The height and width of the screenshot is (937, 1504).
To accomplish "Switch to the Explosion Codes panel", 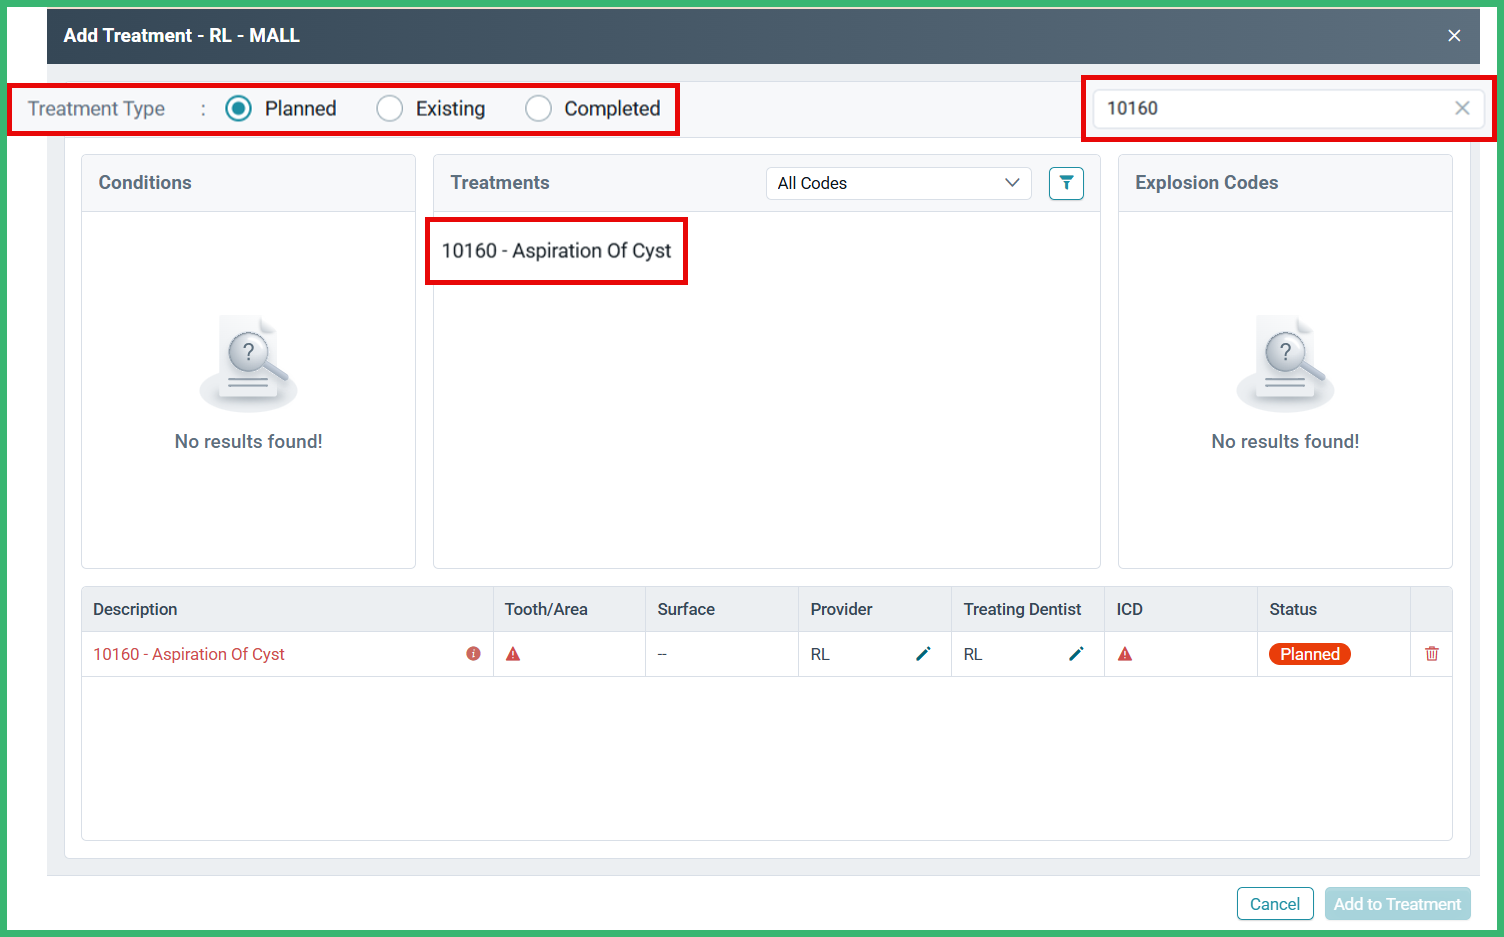I will [1206, 182].
